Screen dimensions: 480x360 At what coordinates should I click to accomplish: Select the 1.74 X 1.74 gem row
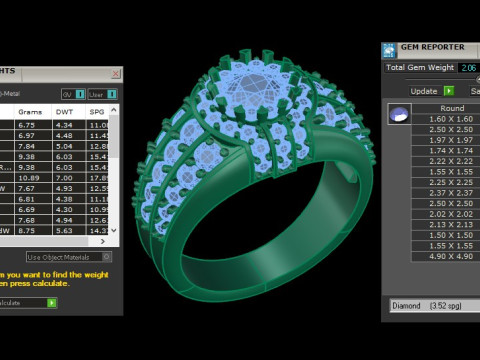(x=446, y=151)
